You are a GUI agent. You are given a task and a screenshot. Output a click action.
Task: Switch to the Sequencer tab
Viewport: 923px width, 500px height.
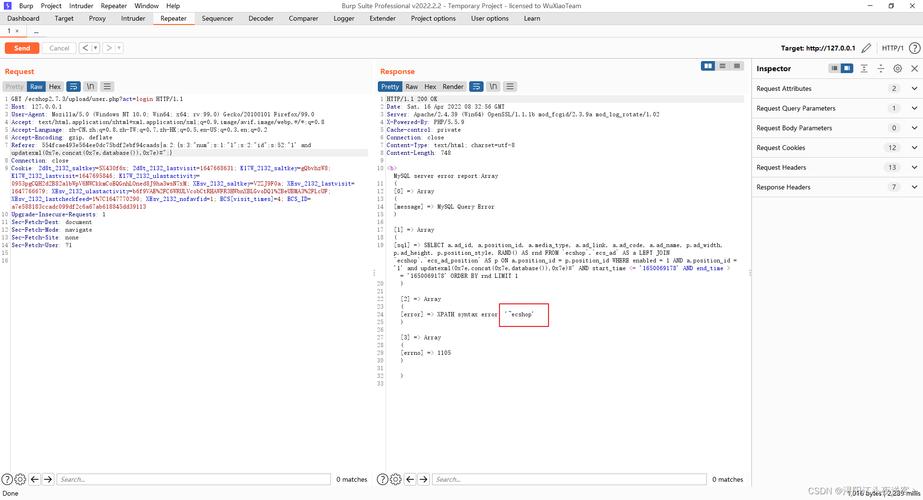[x=217, y=18]
